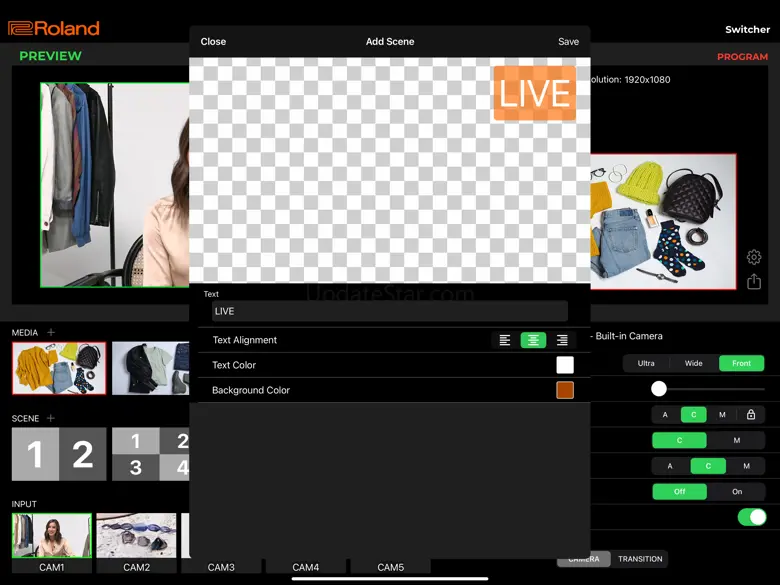Screen dimensions: 780x585
Task: Select the CAM2 input thumbnail
Action: pyautogui.click(x=136, y=536)
